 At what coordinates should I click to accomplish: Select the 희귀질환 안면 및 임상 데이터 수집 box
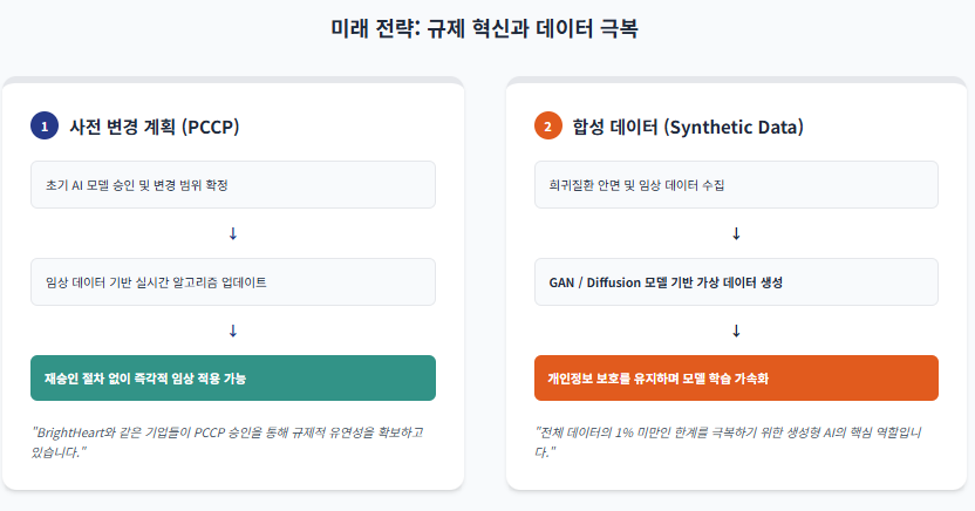tap(736, 185)
